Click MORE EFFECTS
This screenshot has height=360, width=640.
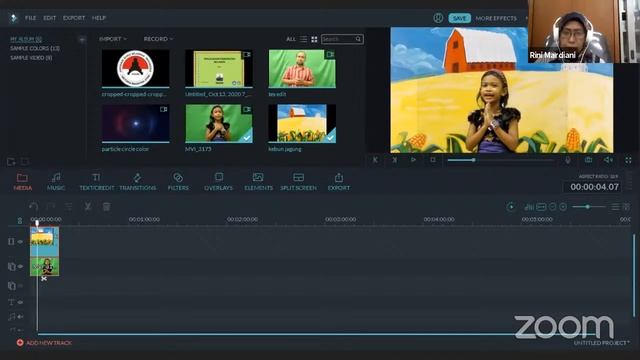(496, 18)
